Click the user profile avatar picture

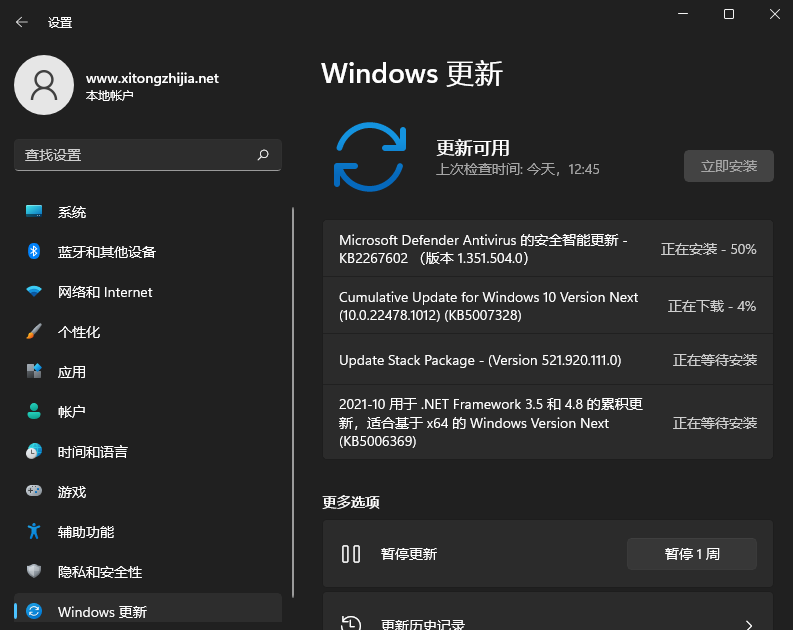(x=44, y=85)
